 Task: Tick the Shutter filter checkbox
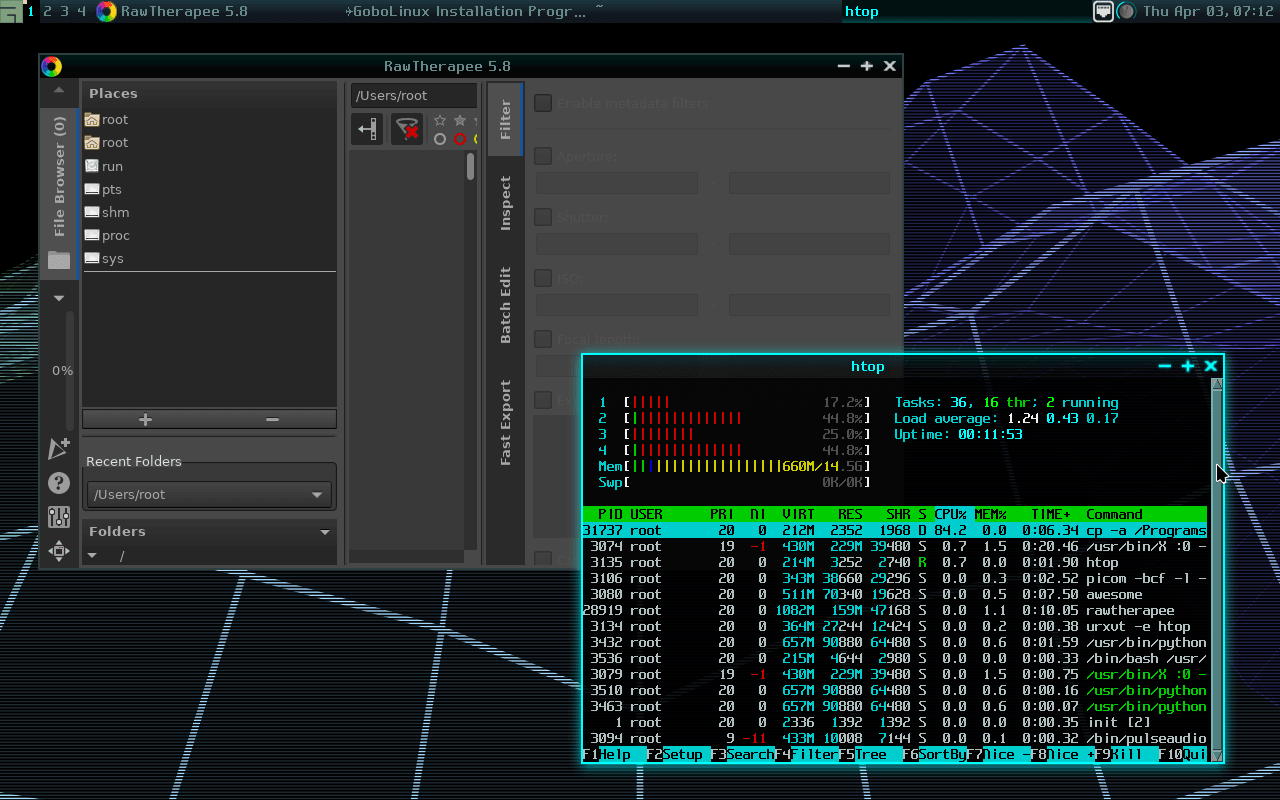(x=543, y=217)
